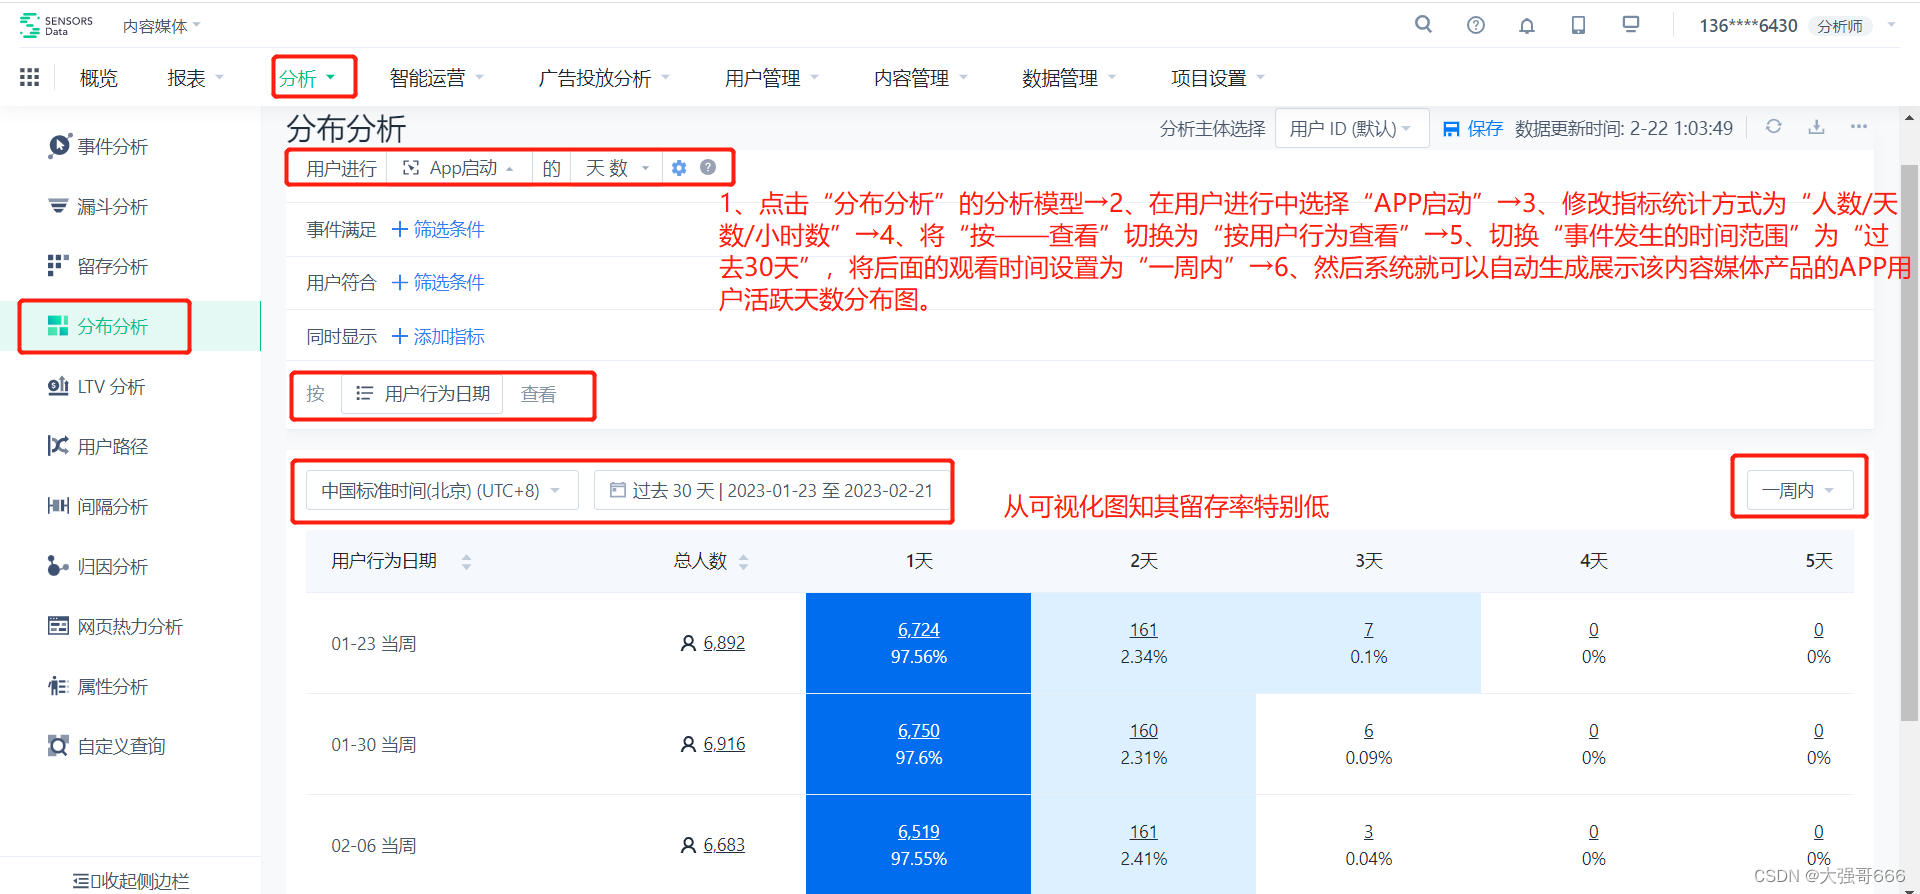1920x894 pixels.
Task: Click the save disk icon
Action: pos(1451,129)
